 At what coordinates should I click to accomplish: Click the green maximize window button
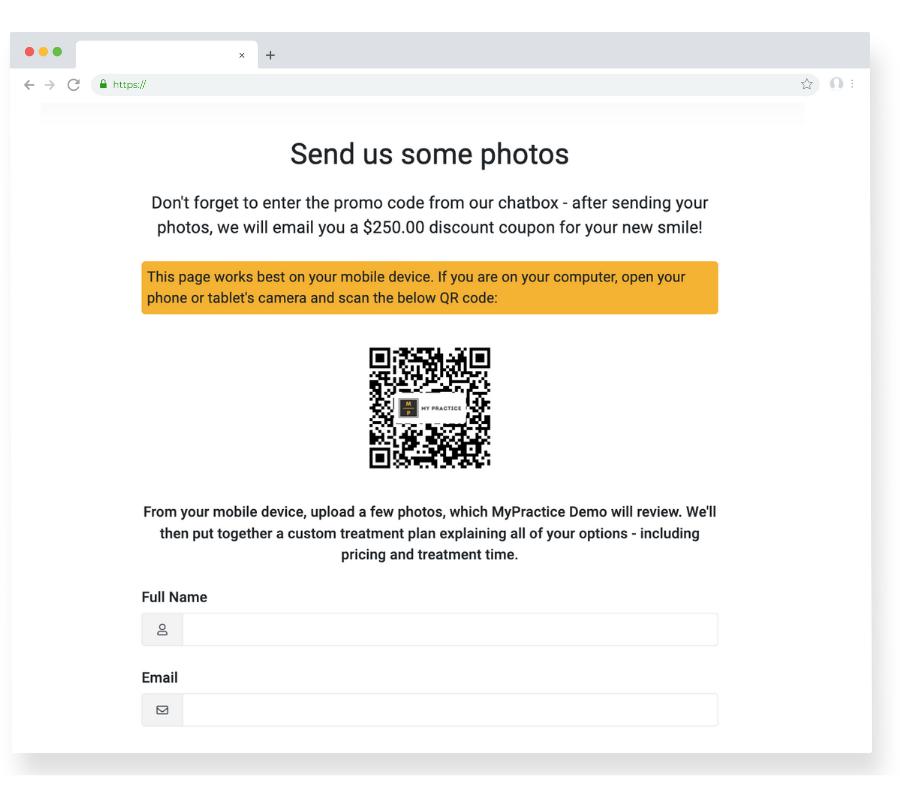pyautogui.click(x=57, y=52)
